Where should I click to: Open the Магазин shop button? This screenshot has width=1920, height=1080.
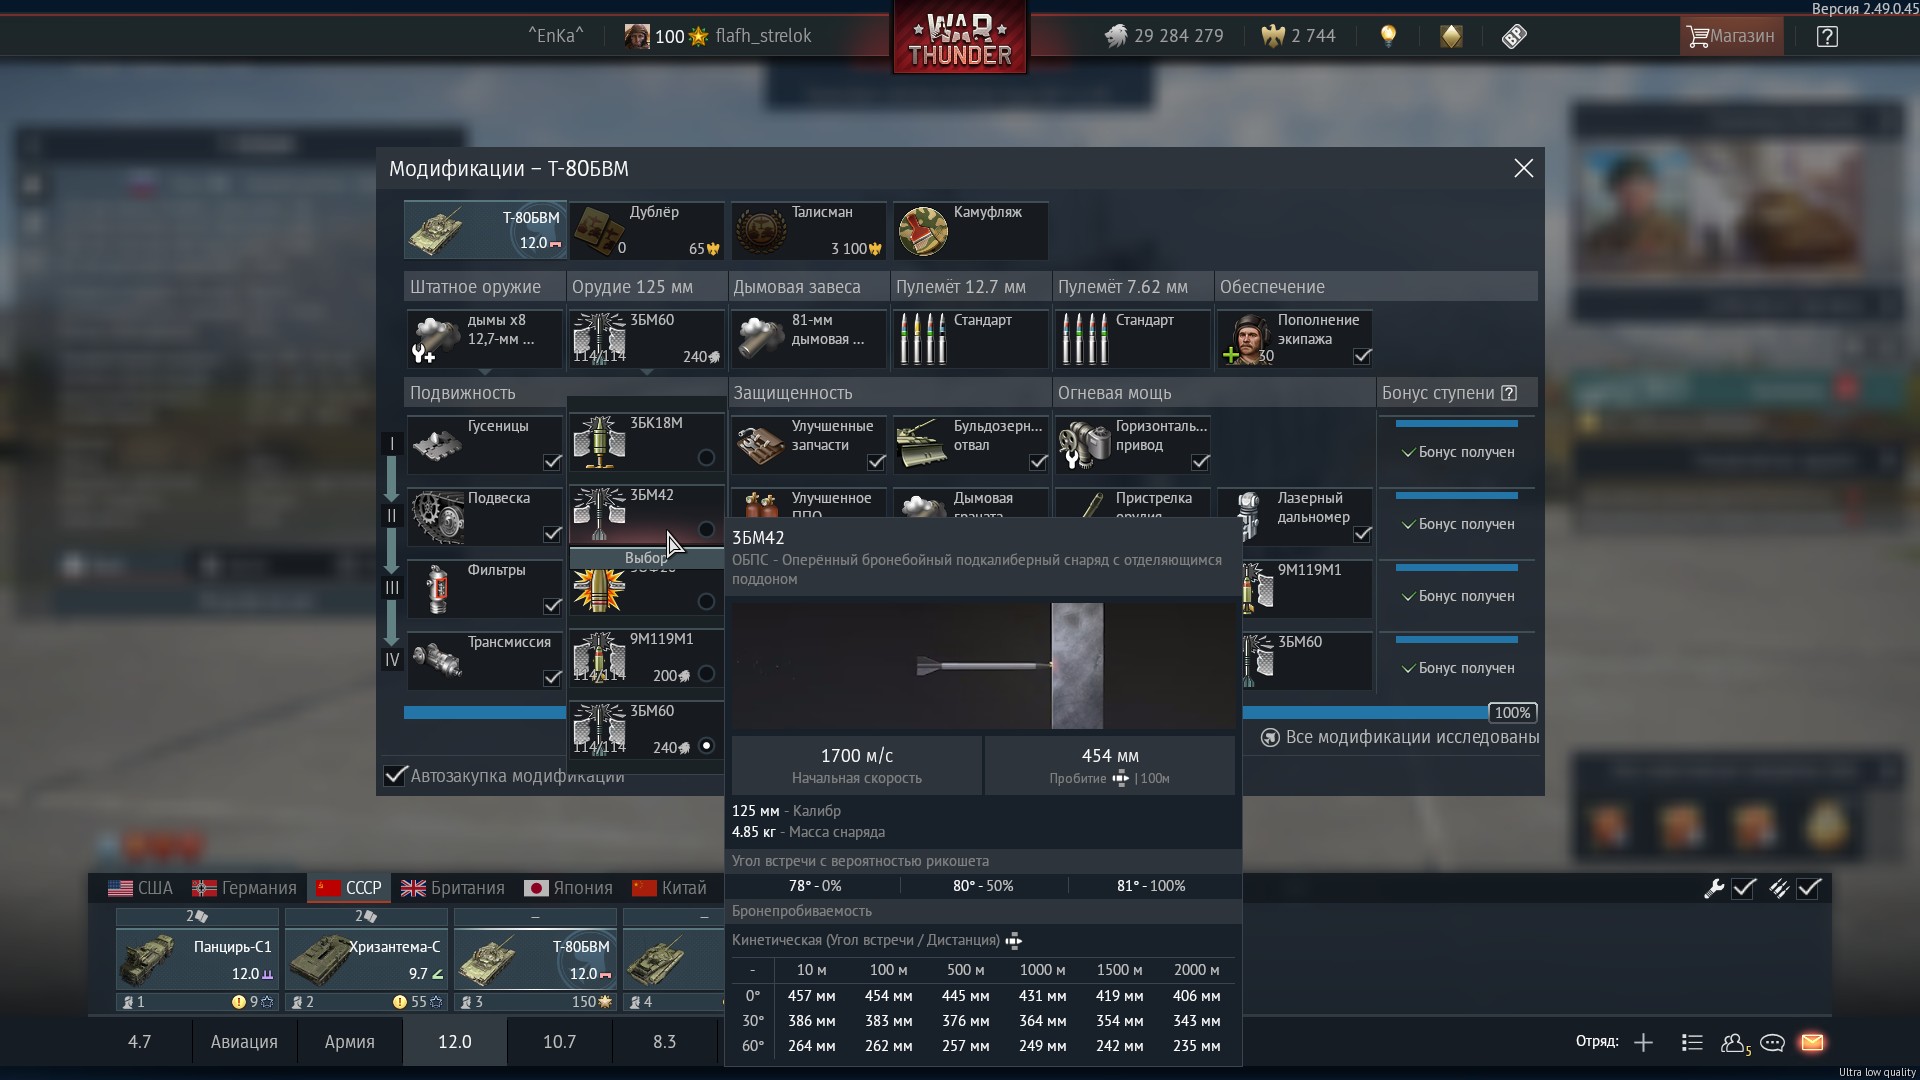click(1731, 37)
